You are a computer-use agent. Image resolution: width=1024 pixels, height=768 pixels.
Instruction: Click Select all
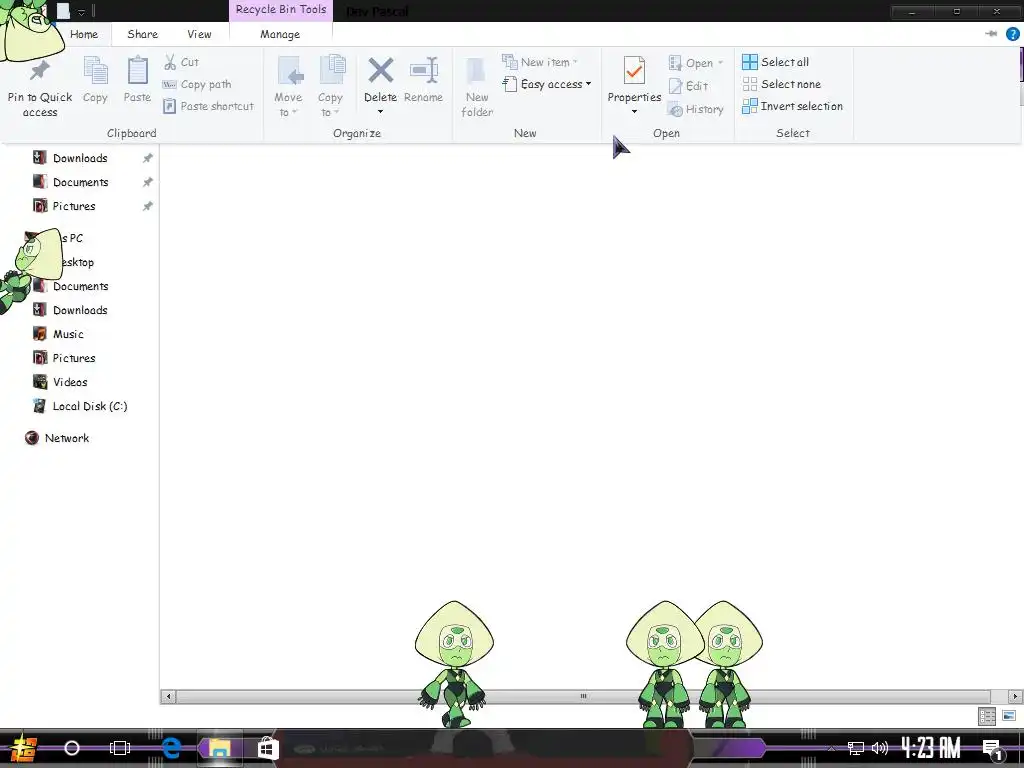776,62
